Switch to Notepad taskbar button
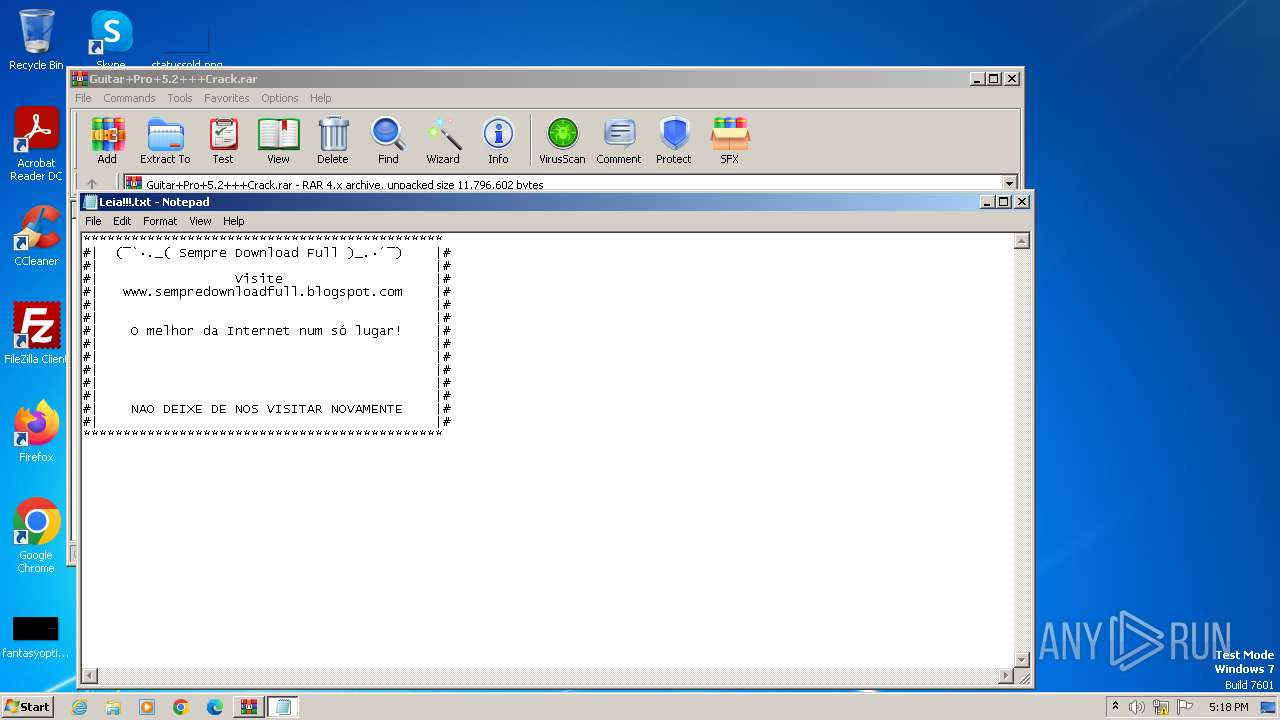This screenshot has width=1280, height=720. 283,707
